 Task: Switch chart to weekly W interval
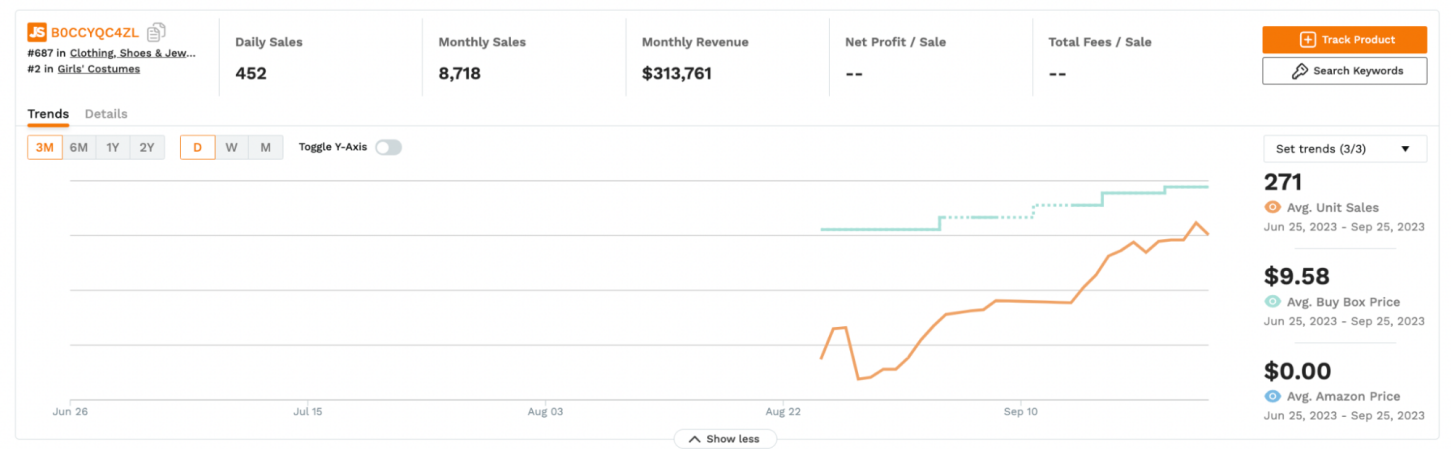[231, 148]
